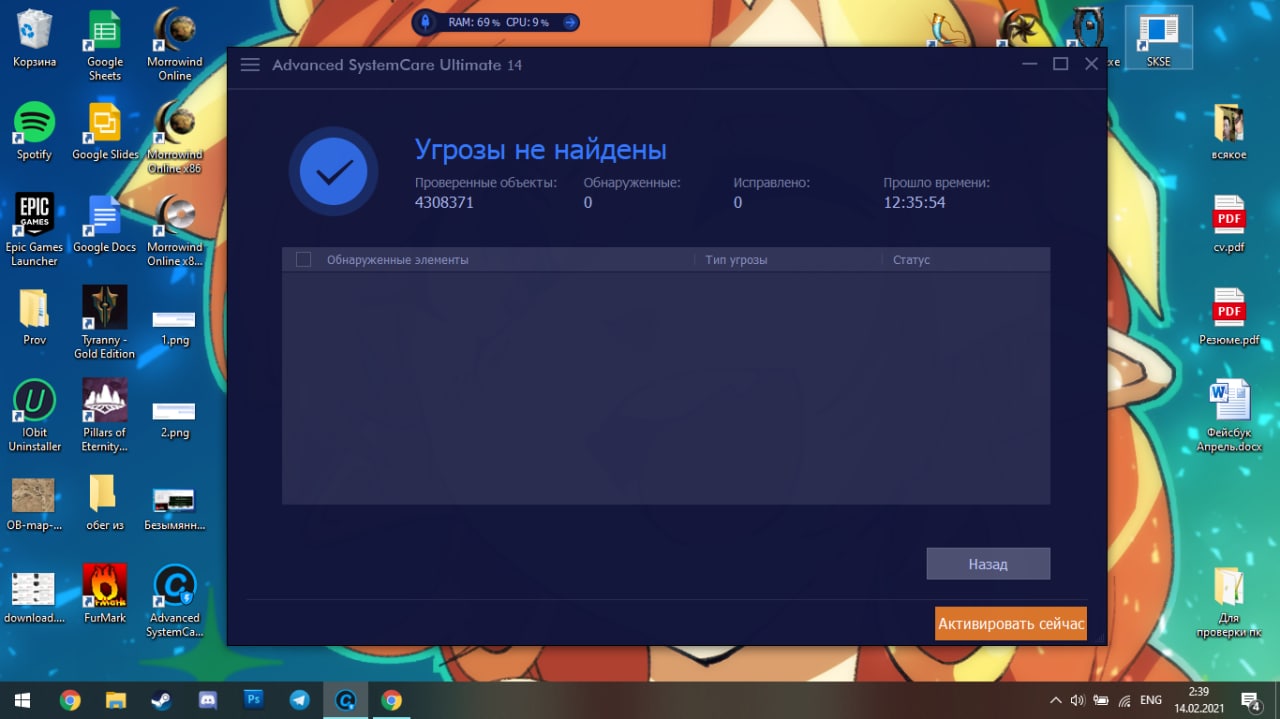The width and height of the screenshot is (1280, 719).
Task: Click the network icon in system tray
Action: coord(1124,700)
